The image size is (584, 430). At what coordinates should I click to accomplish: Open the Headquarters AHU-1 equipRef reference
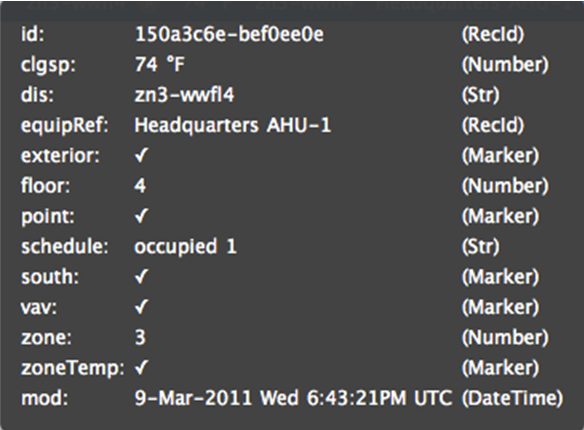(x=232, y=125)
